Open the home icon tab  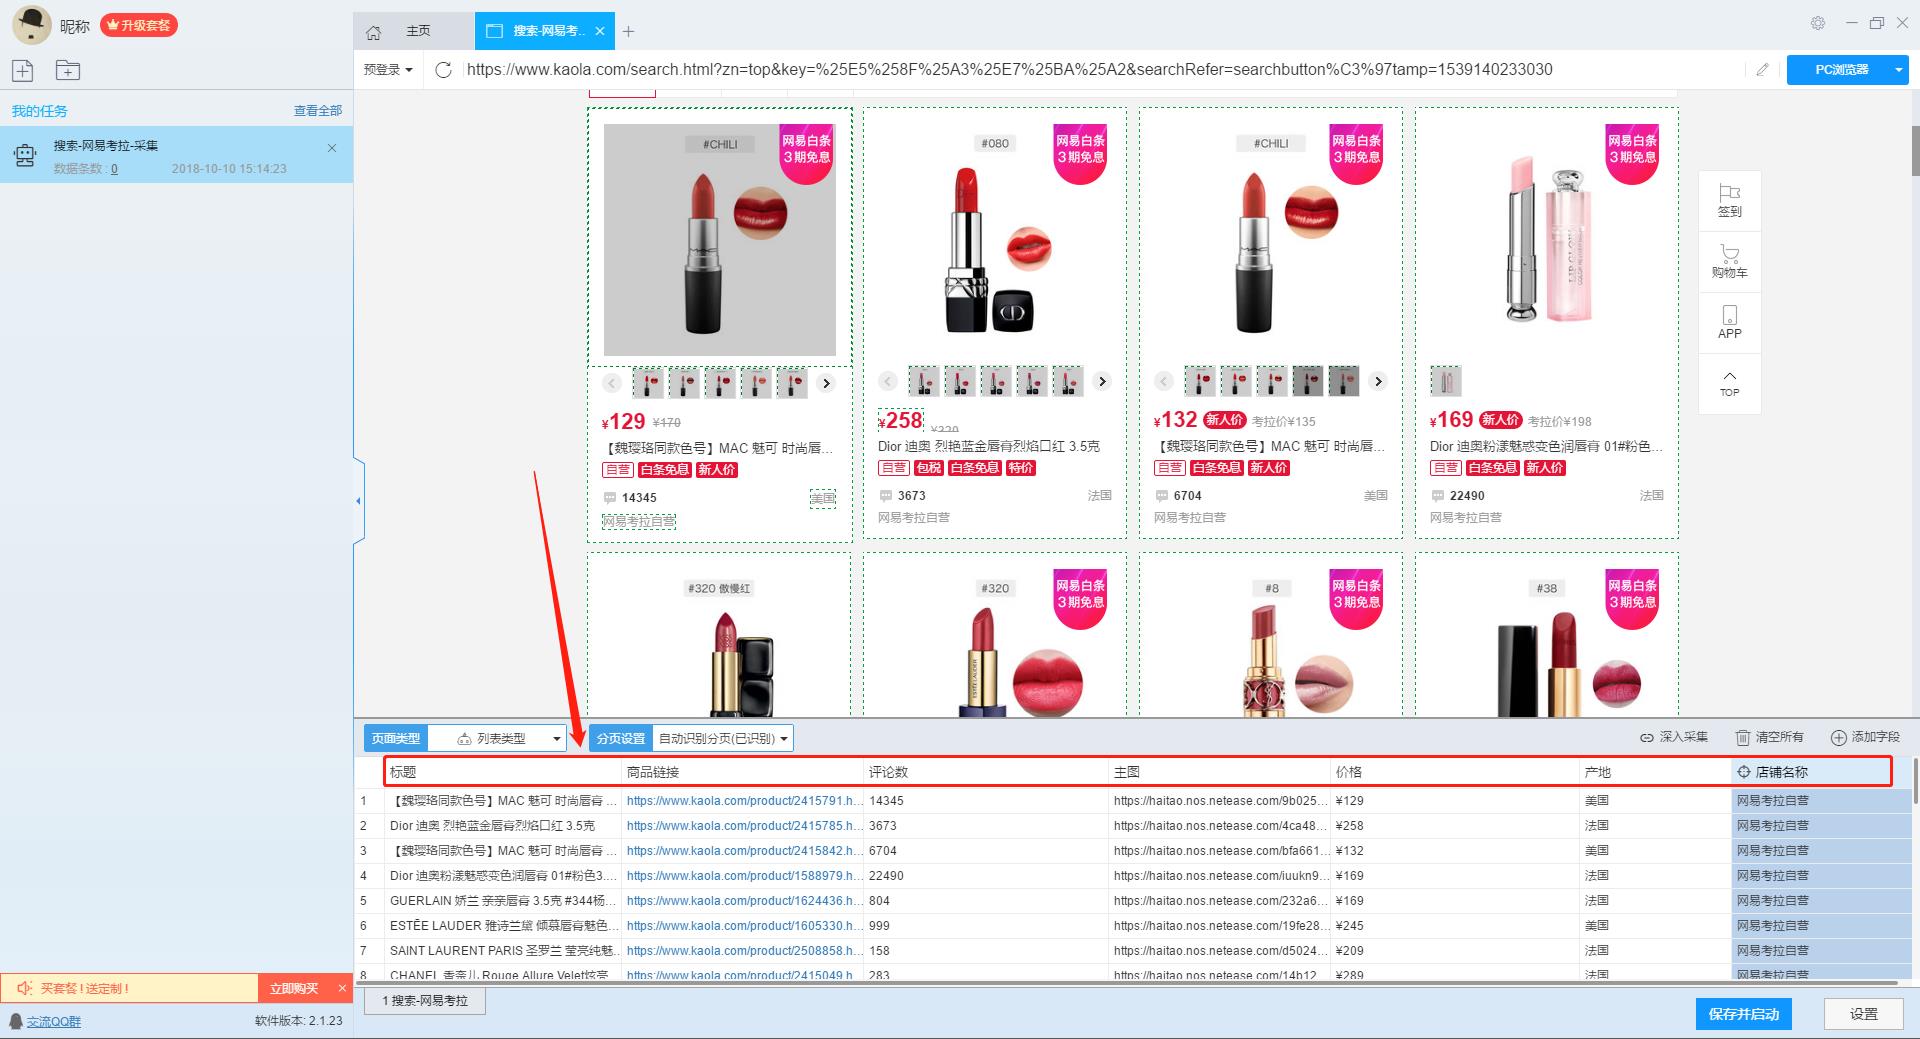(x=374, y=32)
